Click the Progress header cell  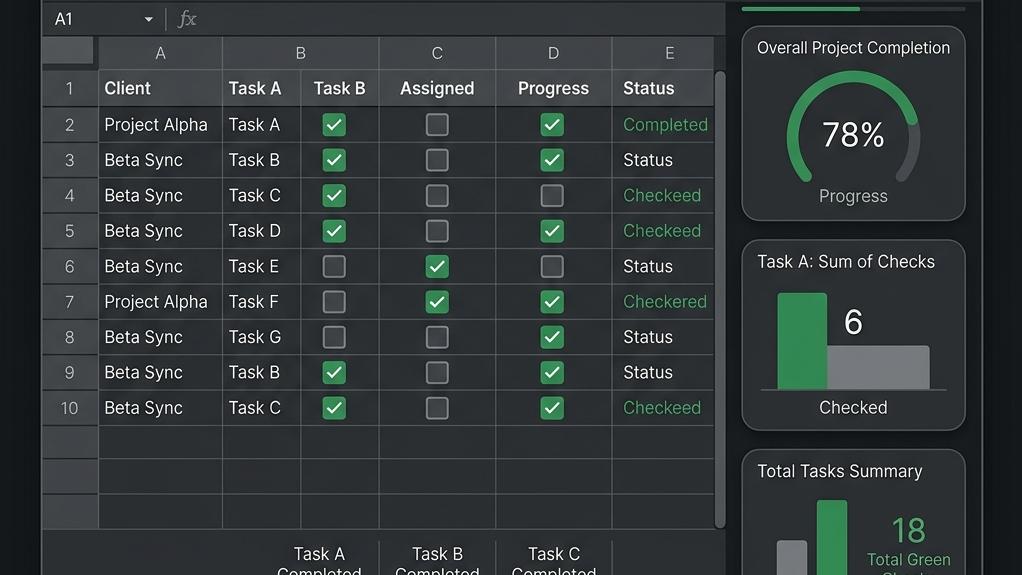point(553,88)
